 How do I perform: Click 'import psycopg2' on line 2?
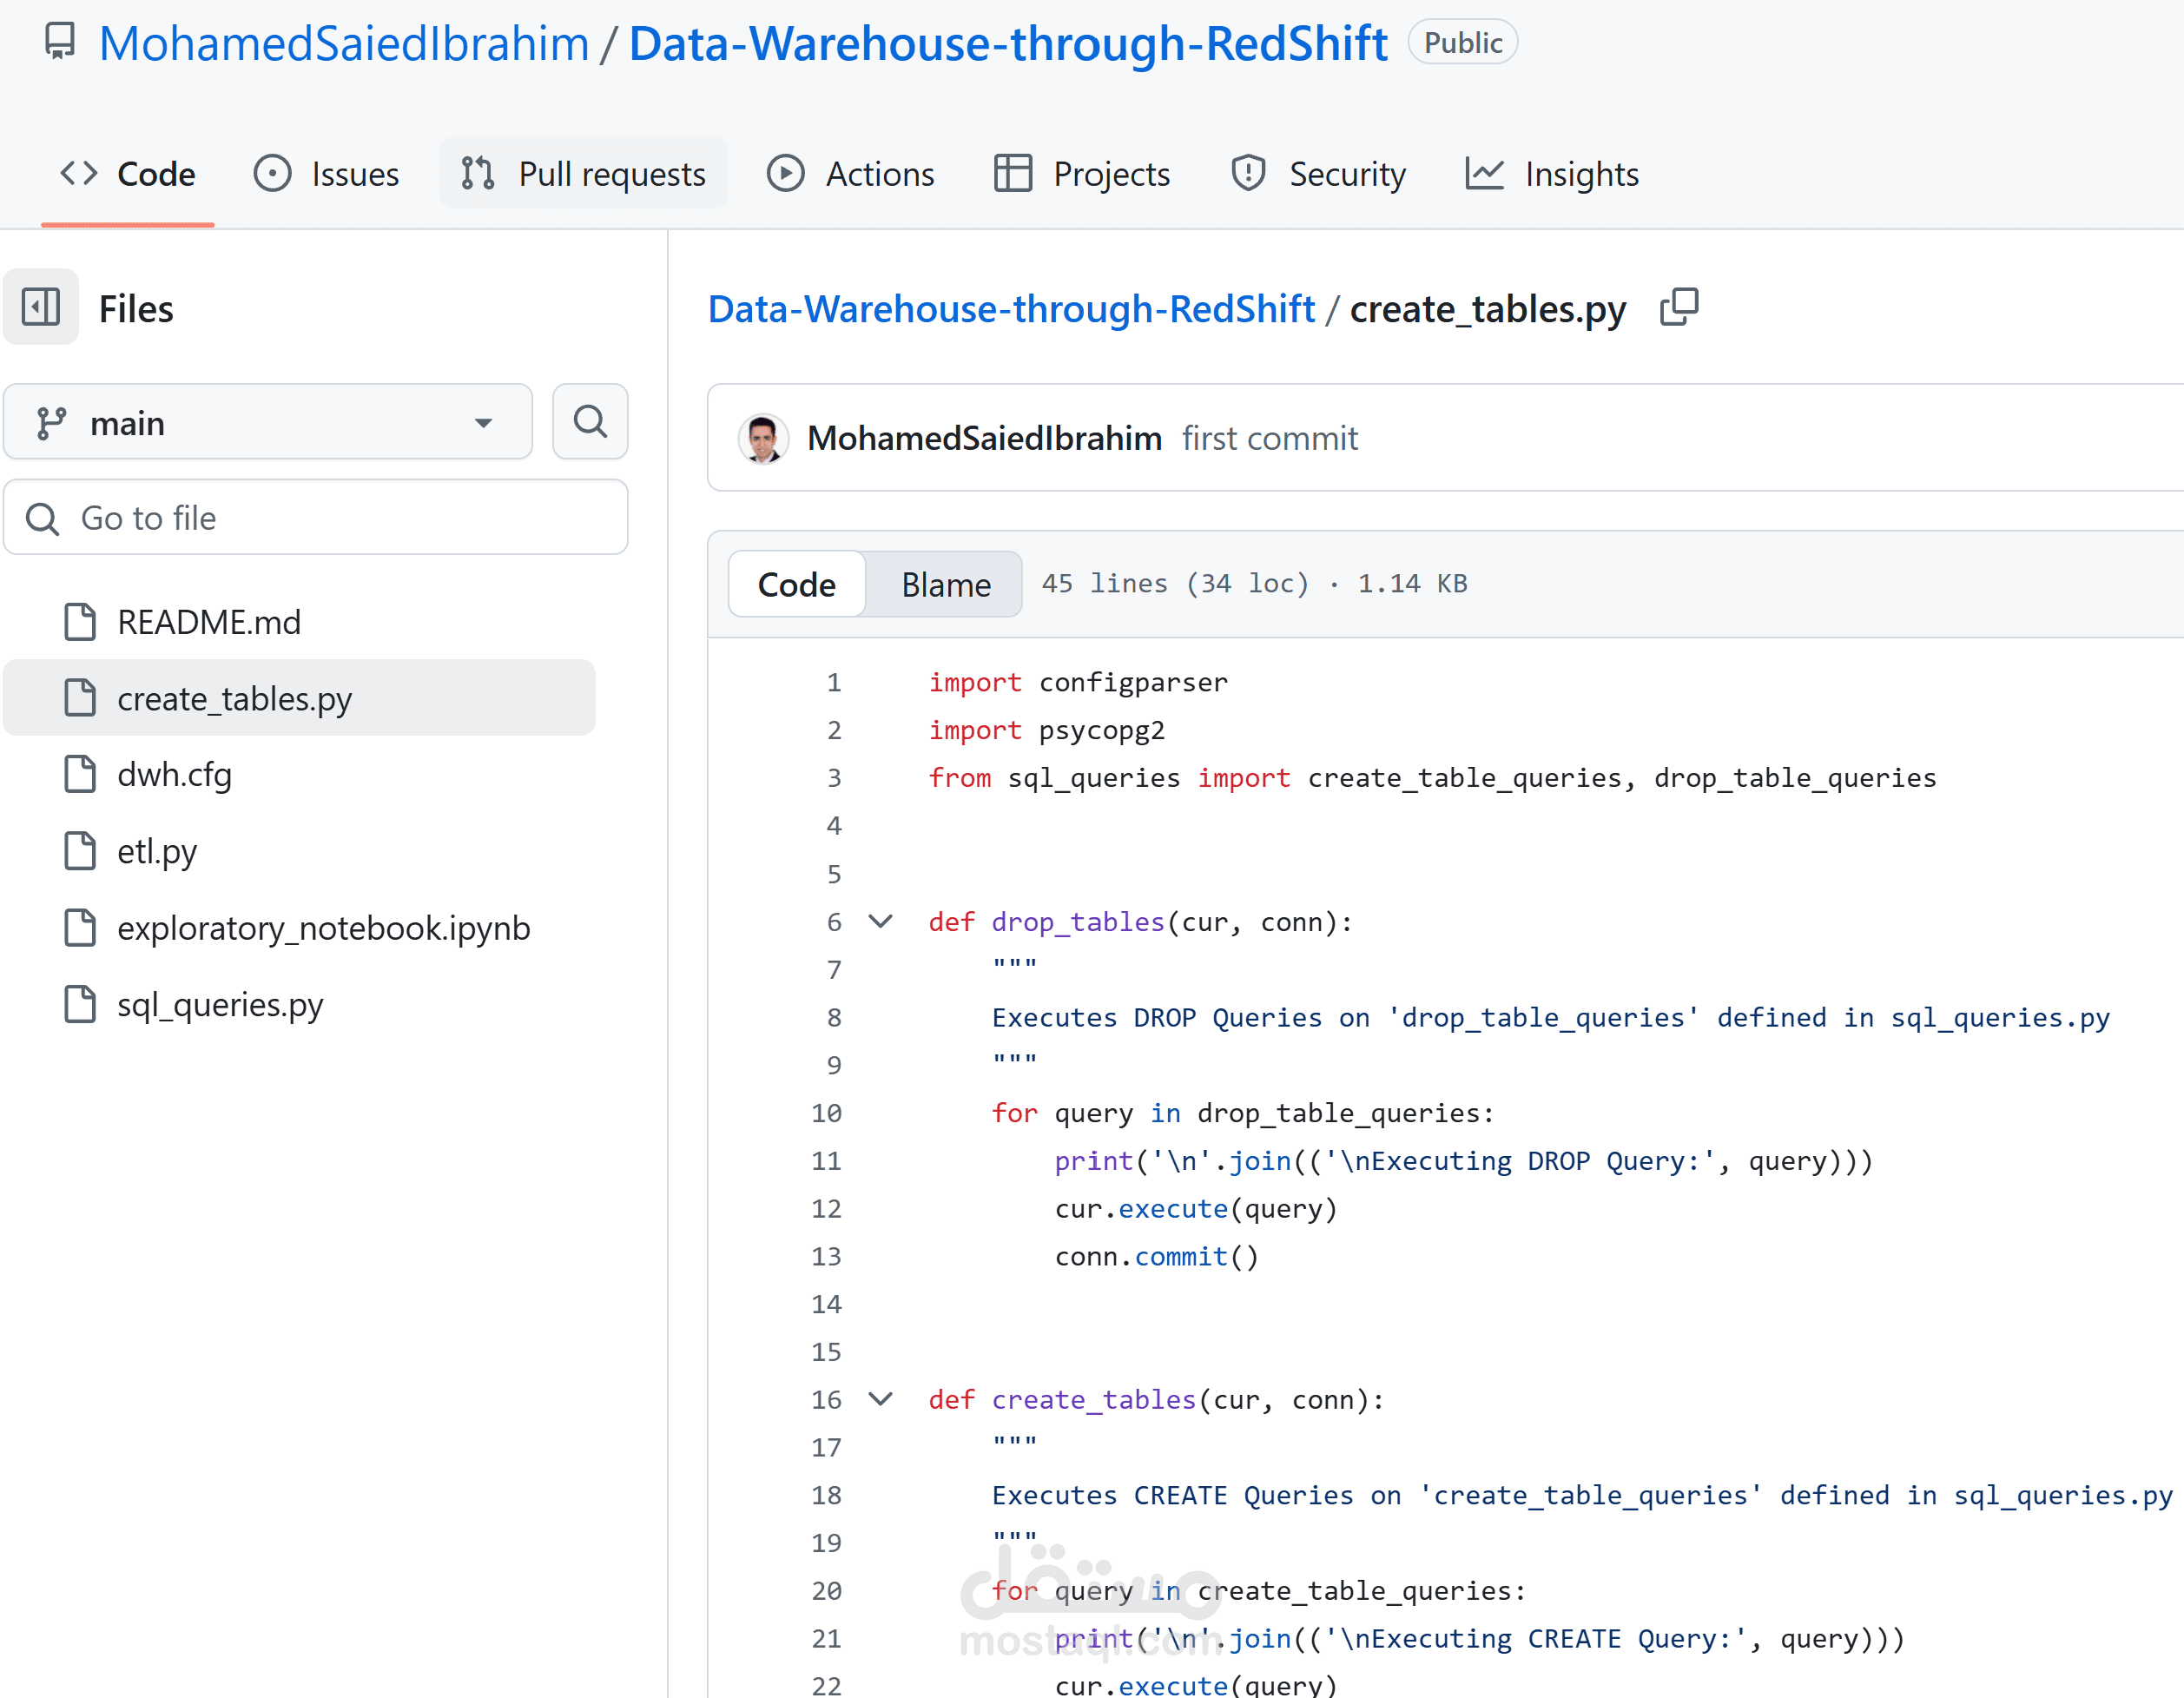pos(1046,731)
